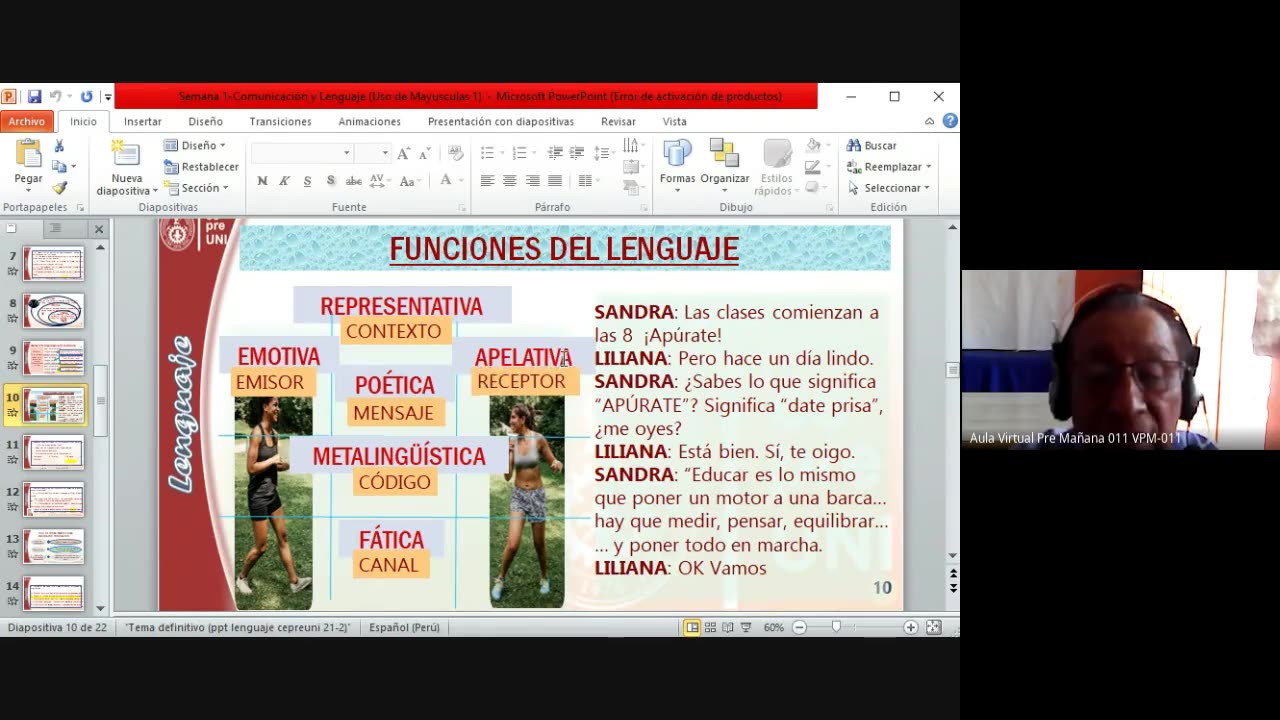Click the PowerPoint Help question icon
The height and width of the screenshot is (720, 1280).
coord(950,121)
